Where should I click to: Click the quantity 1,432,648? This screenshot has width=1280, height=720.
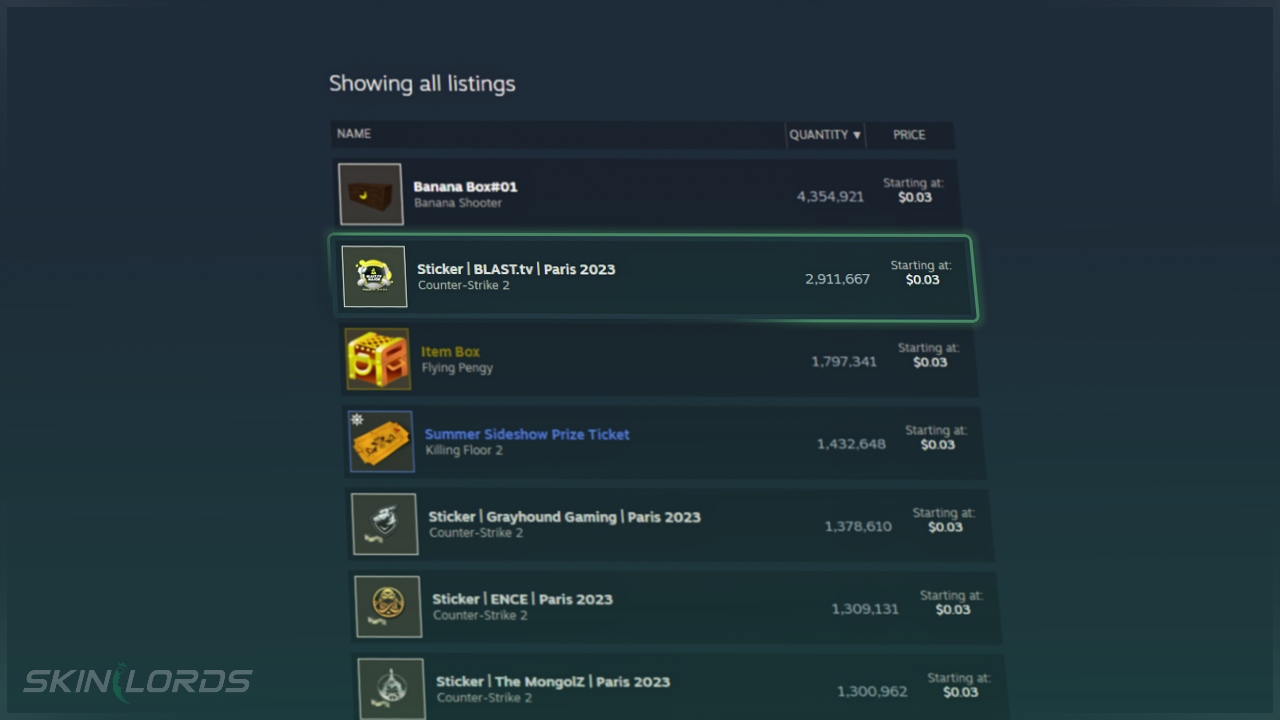pyautogui.click(x=851, y=444)
